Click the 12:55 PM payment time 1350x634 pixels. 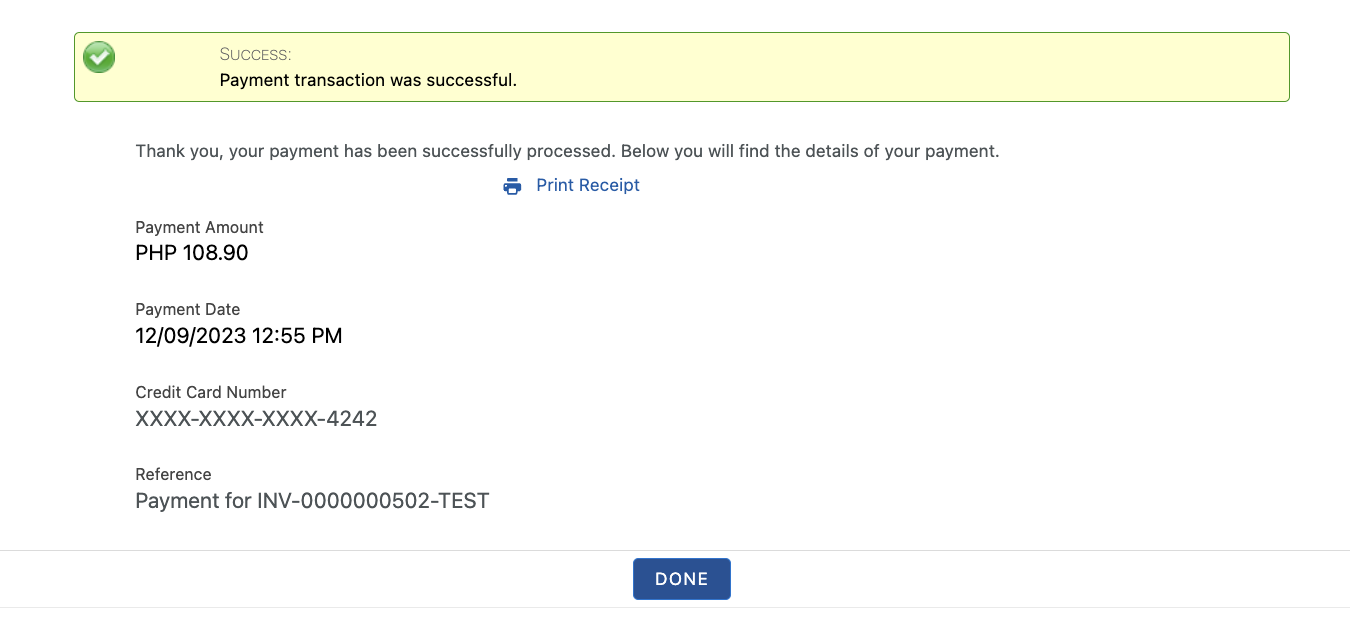[x=297, y=336]
